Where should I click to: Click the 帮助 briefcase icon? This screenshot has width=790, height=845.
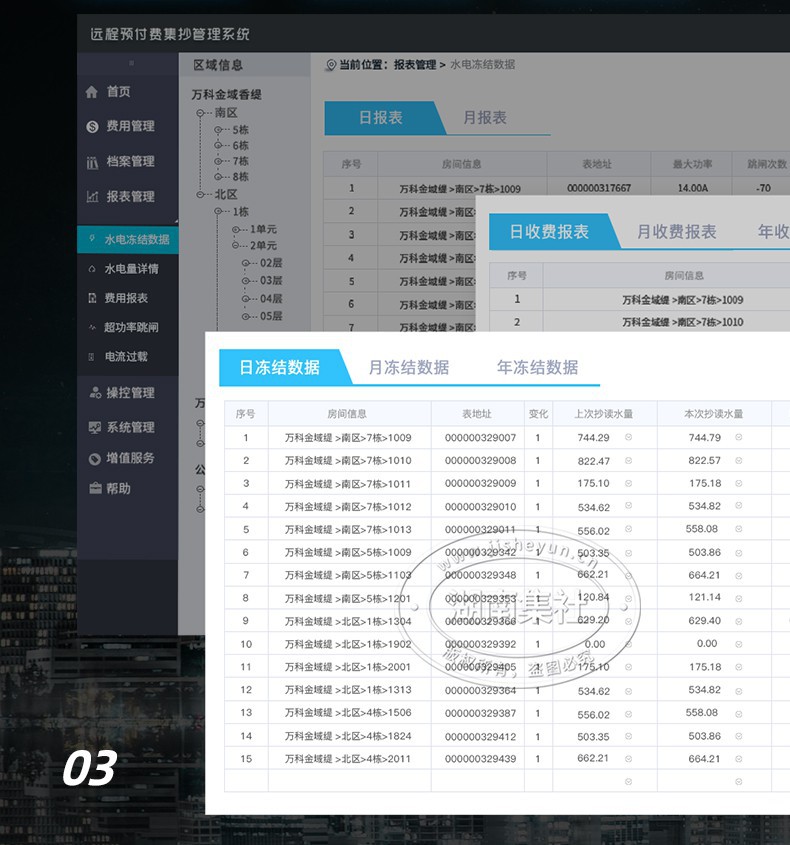tap(95, 489)
